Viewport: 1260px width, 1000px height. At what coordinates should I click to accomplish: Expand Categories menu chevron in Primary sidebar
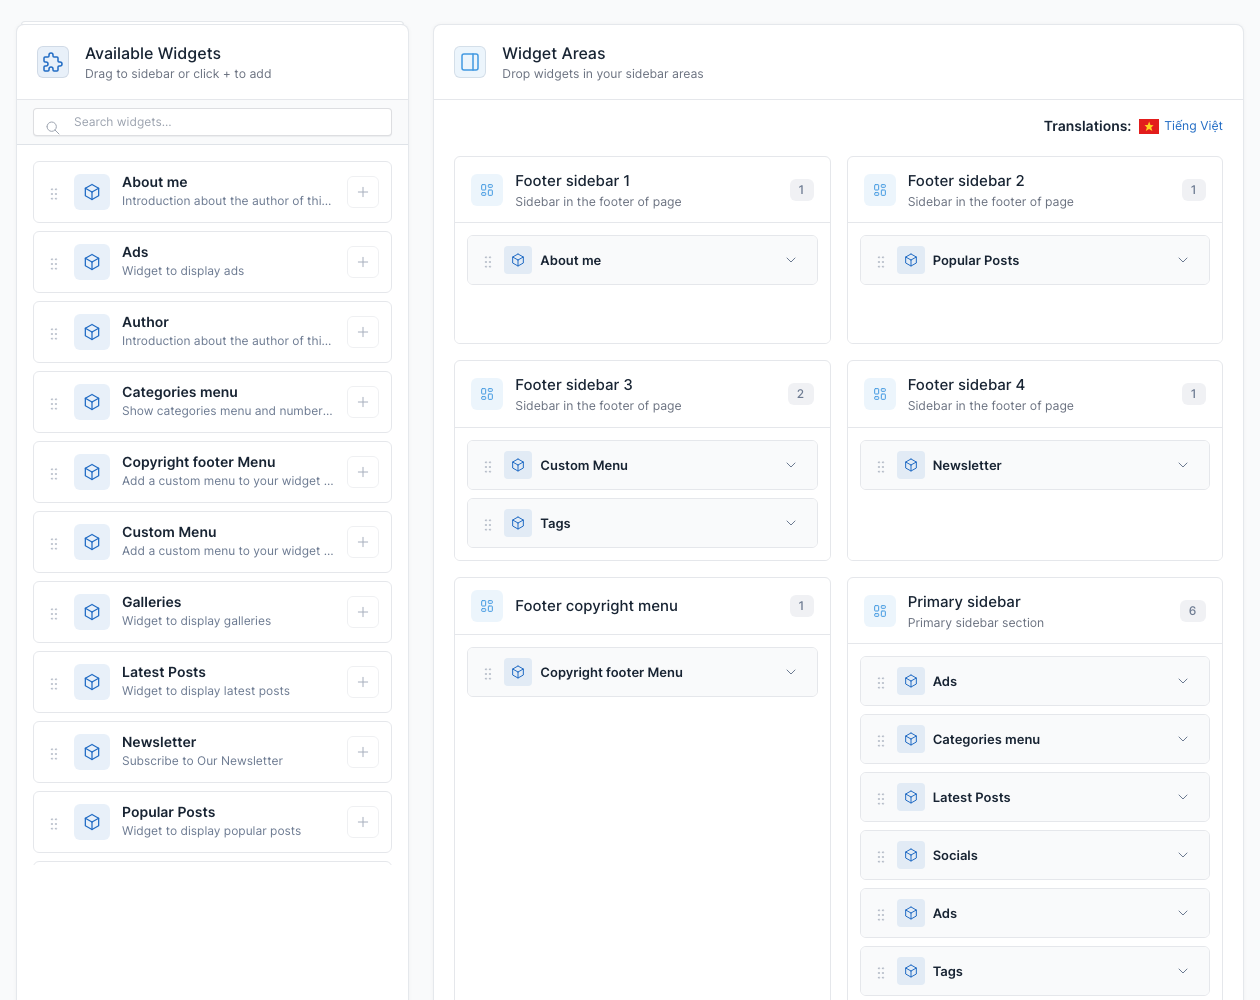pyautogui.click(x=1183, y=739)
